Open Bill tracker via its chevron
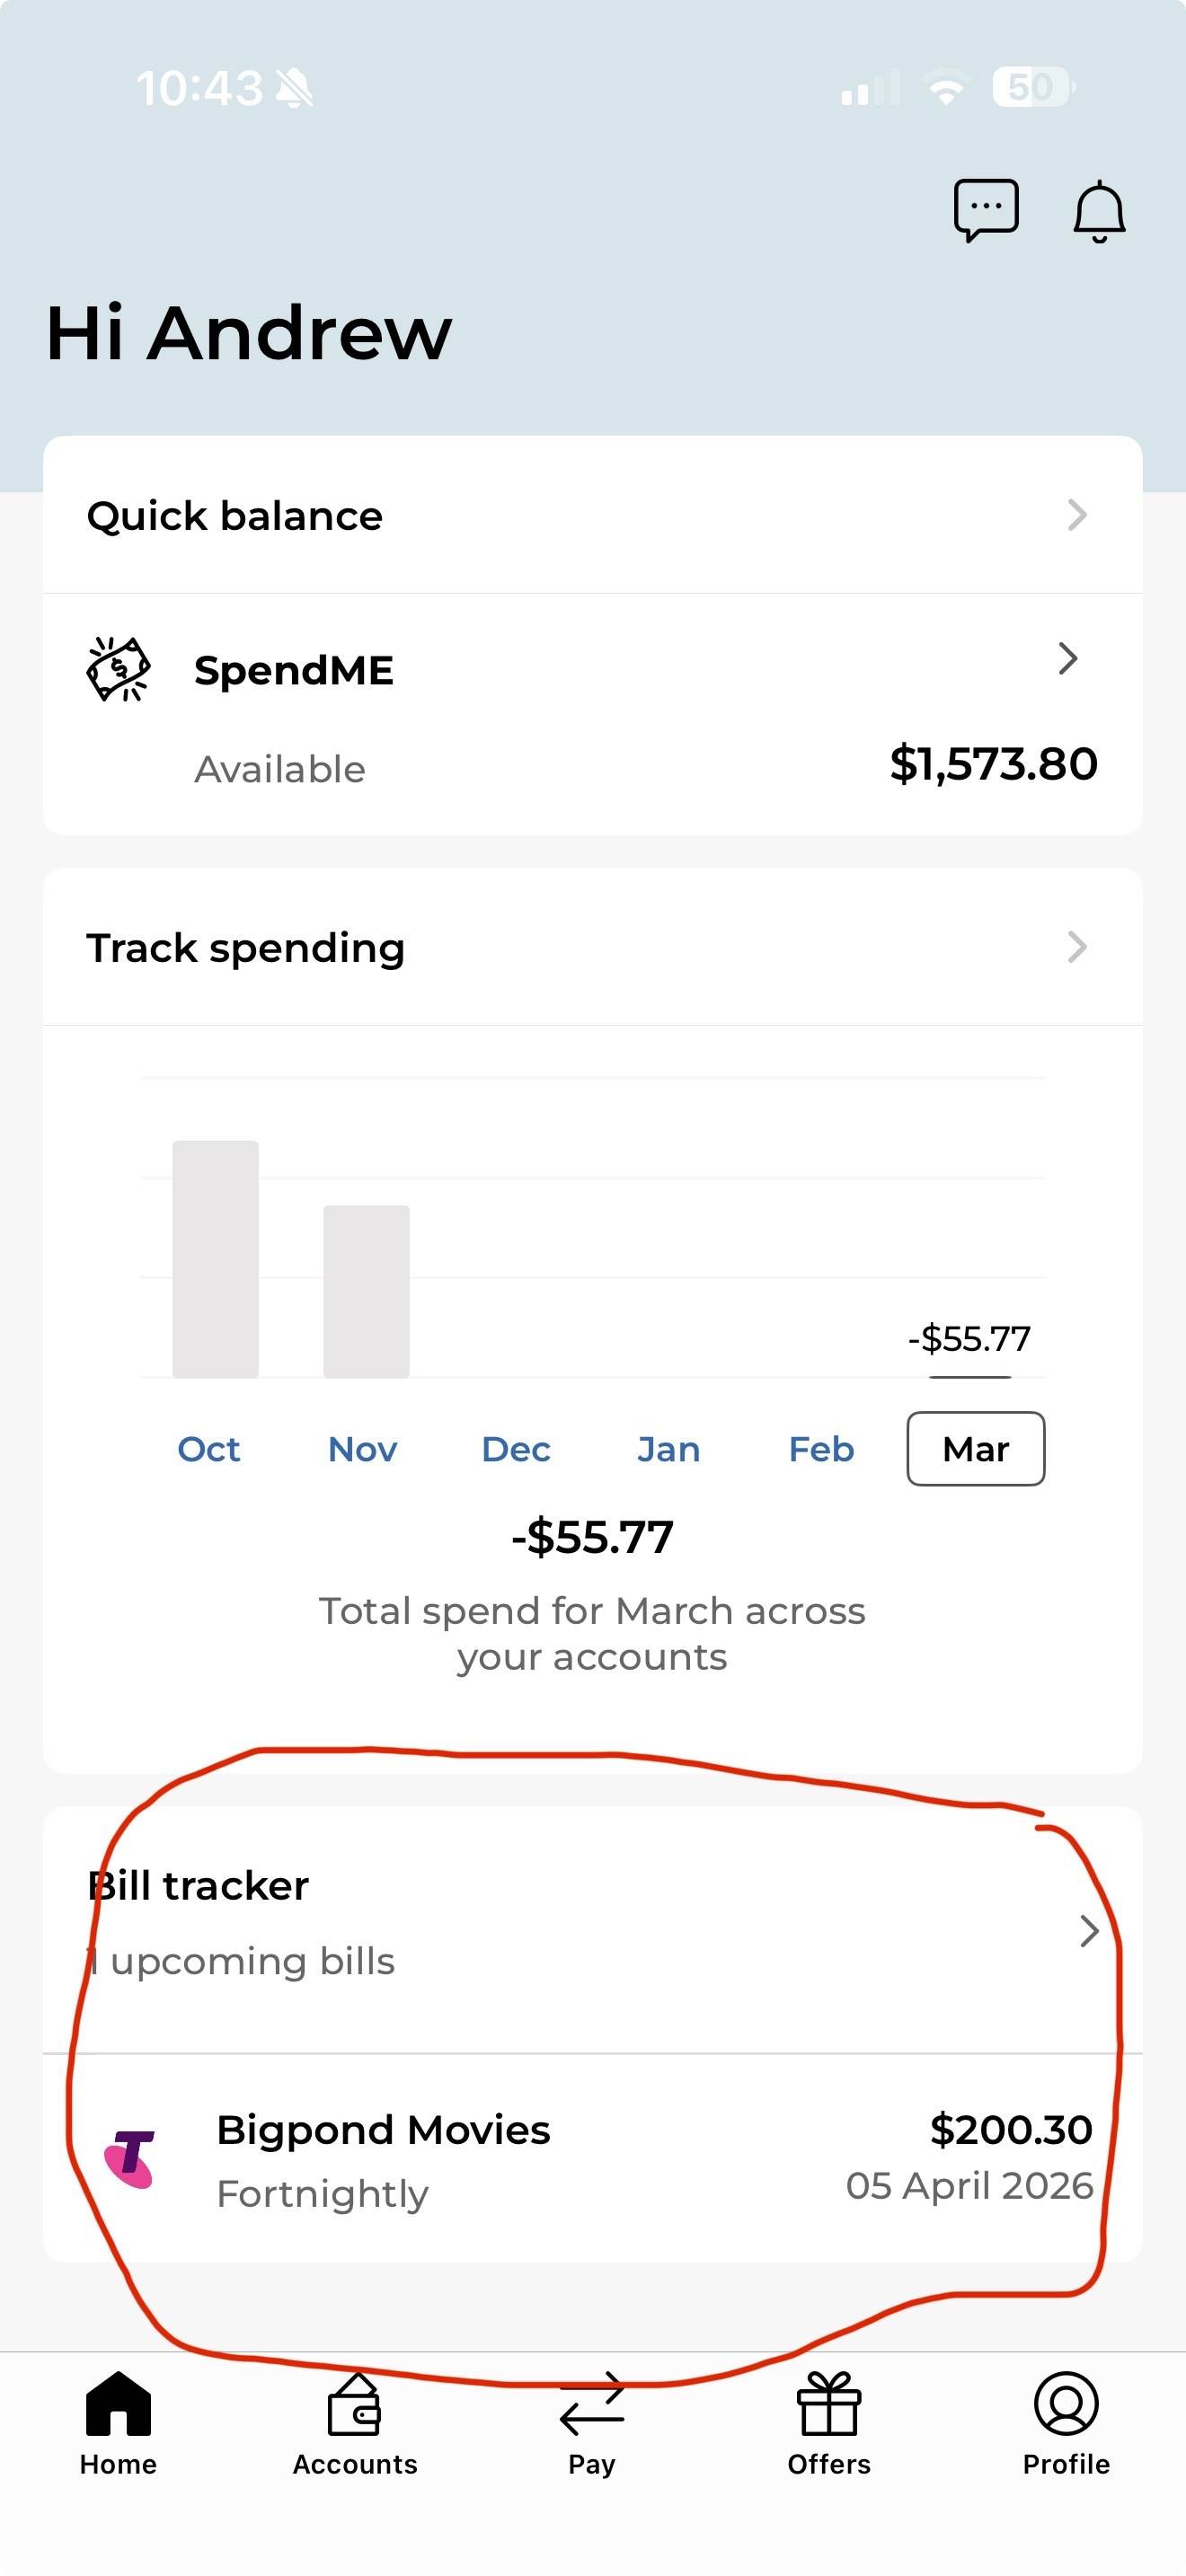This screenshot has height=2576, width=1186. click(1089, 1931)
